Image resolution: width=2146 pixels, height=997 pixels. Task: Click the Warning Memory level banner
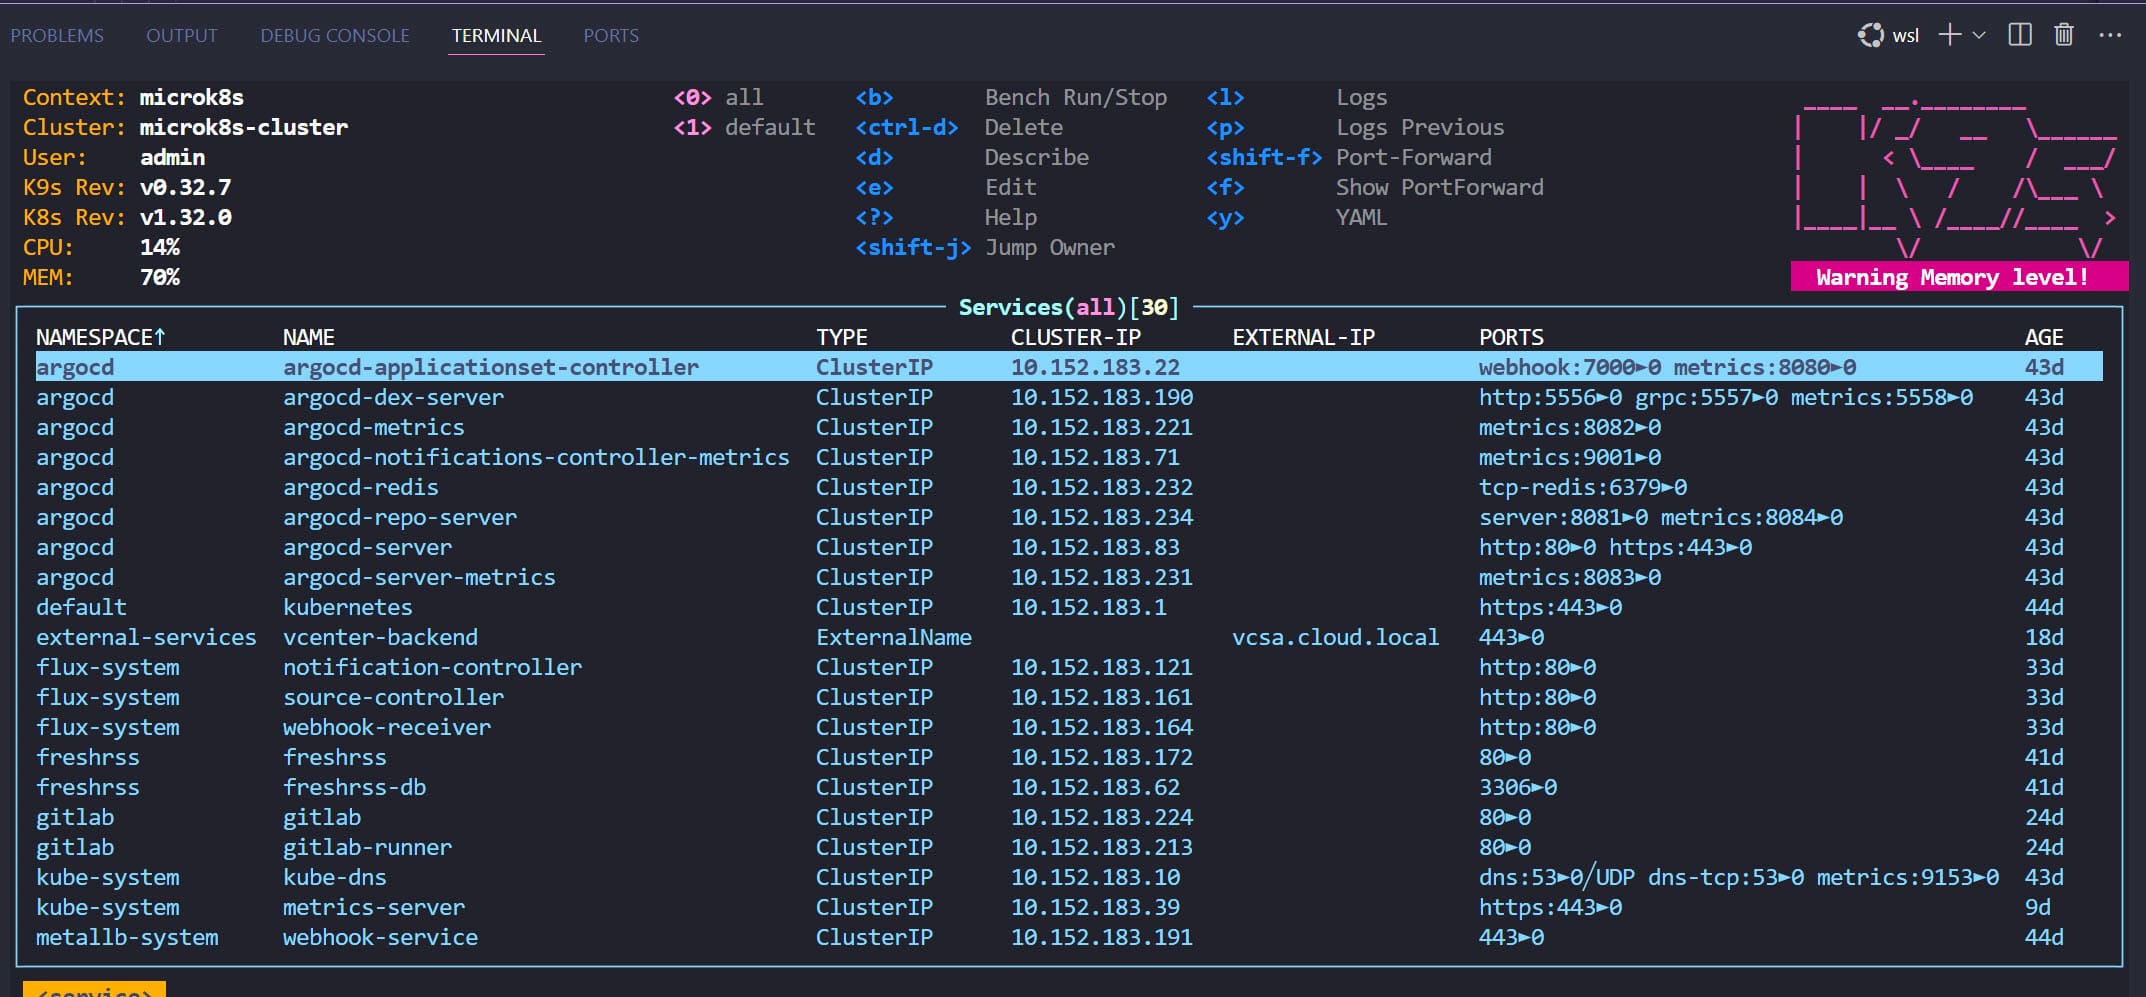(1952, 277)
